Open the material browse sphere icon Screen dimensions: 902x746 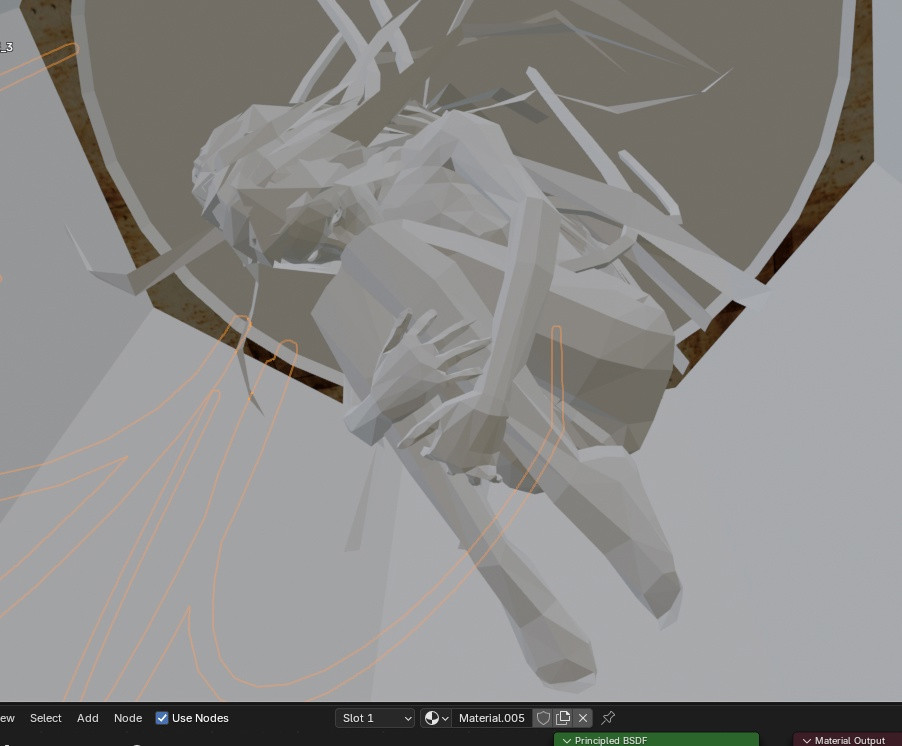(x=436, y=718)
